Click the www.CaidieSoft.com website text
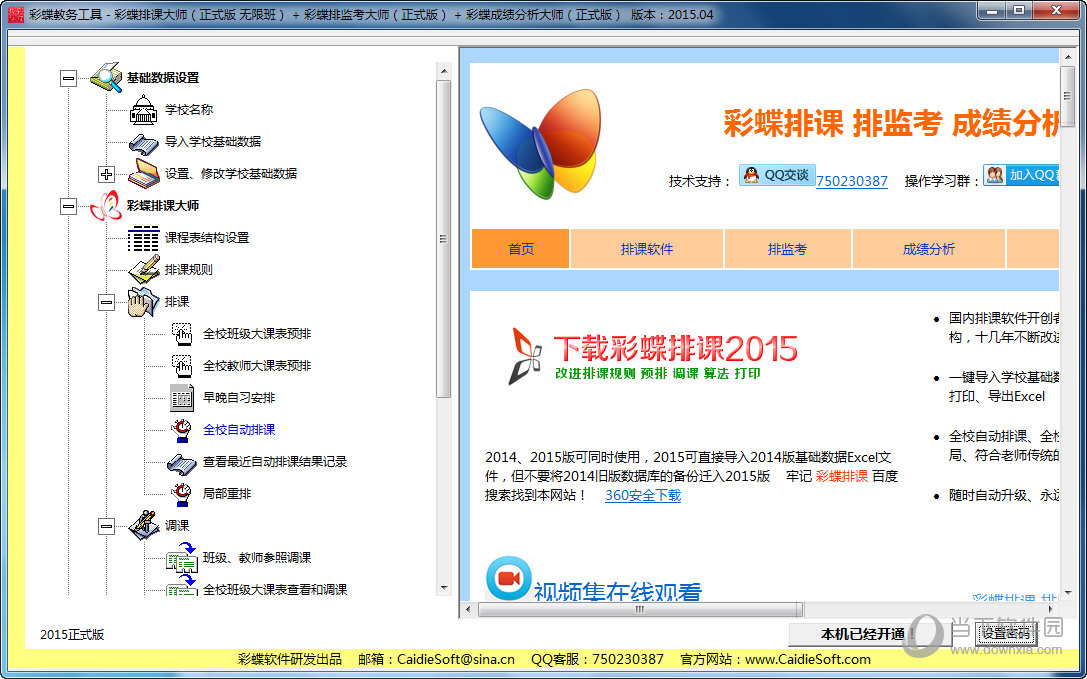 point(808,660)
